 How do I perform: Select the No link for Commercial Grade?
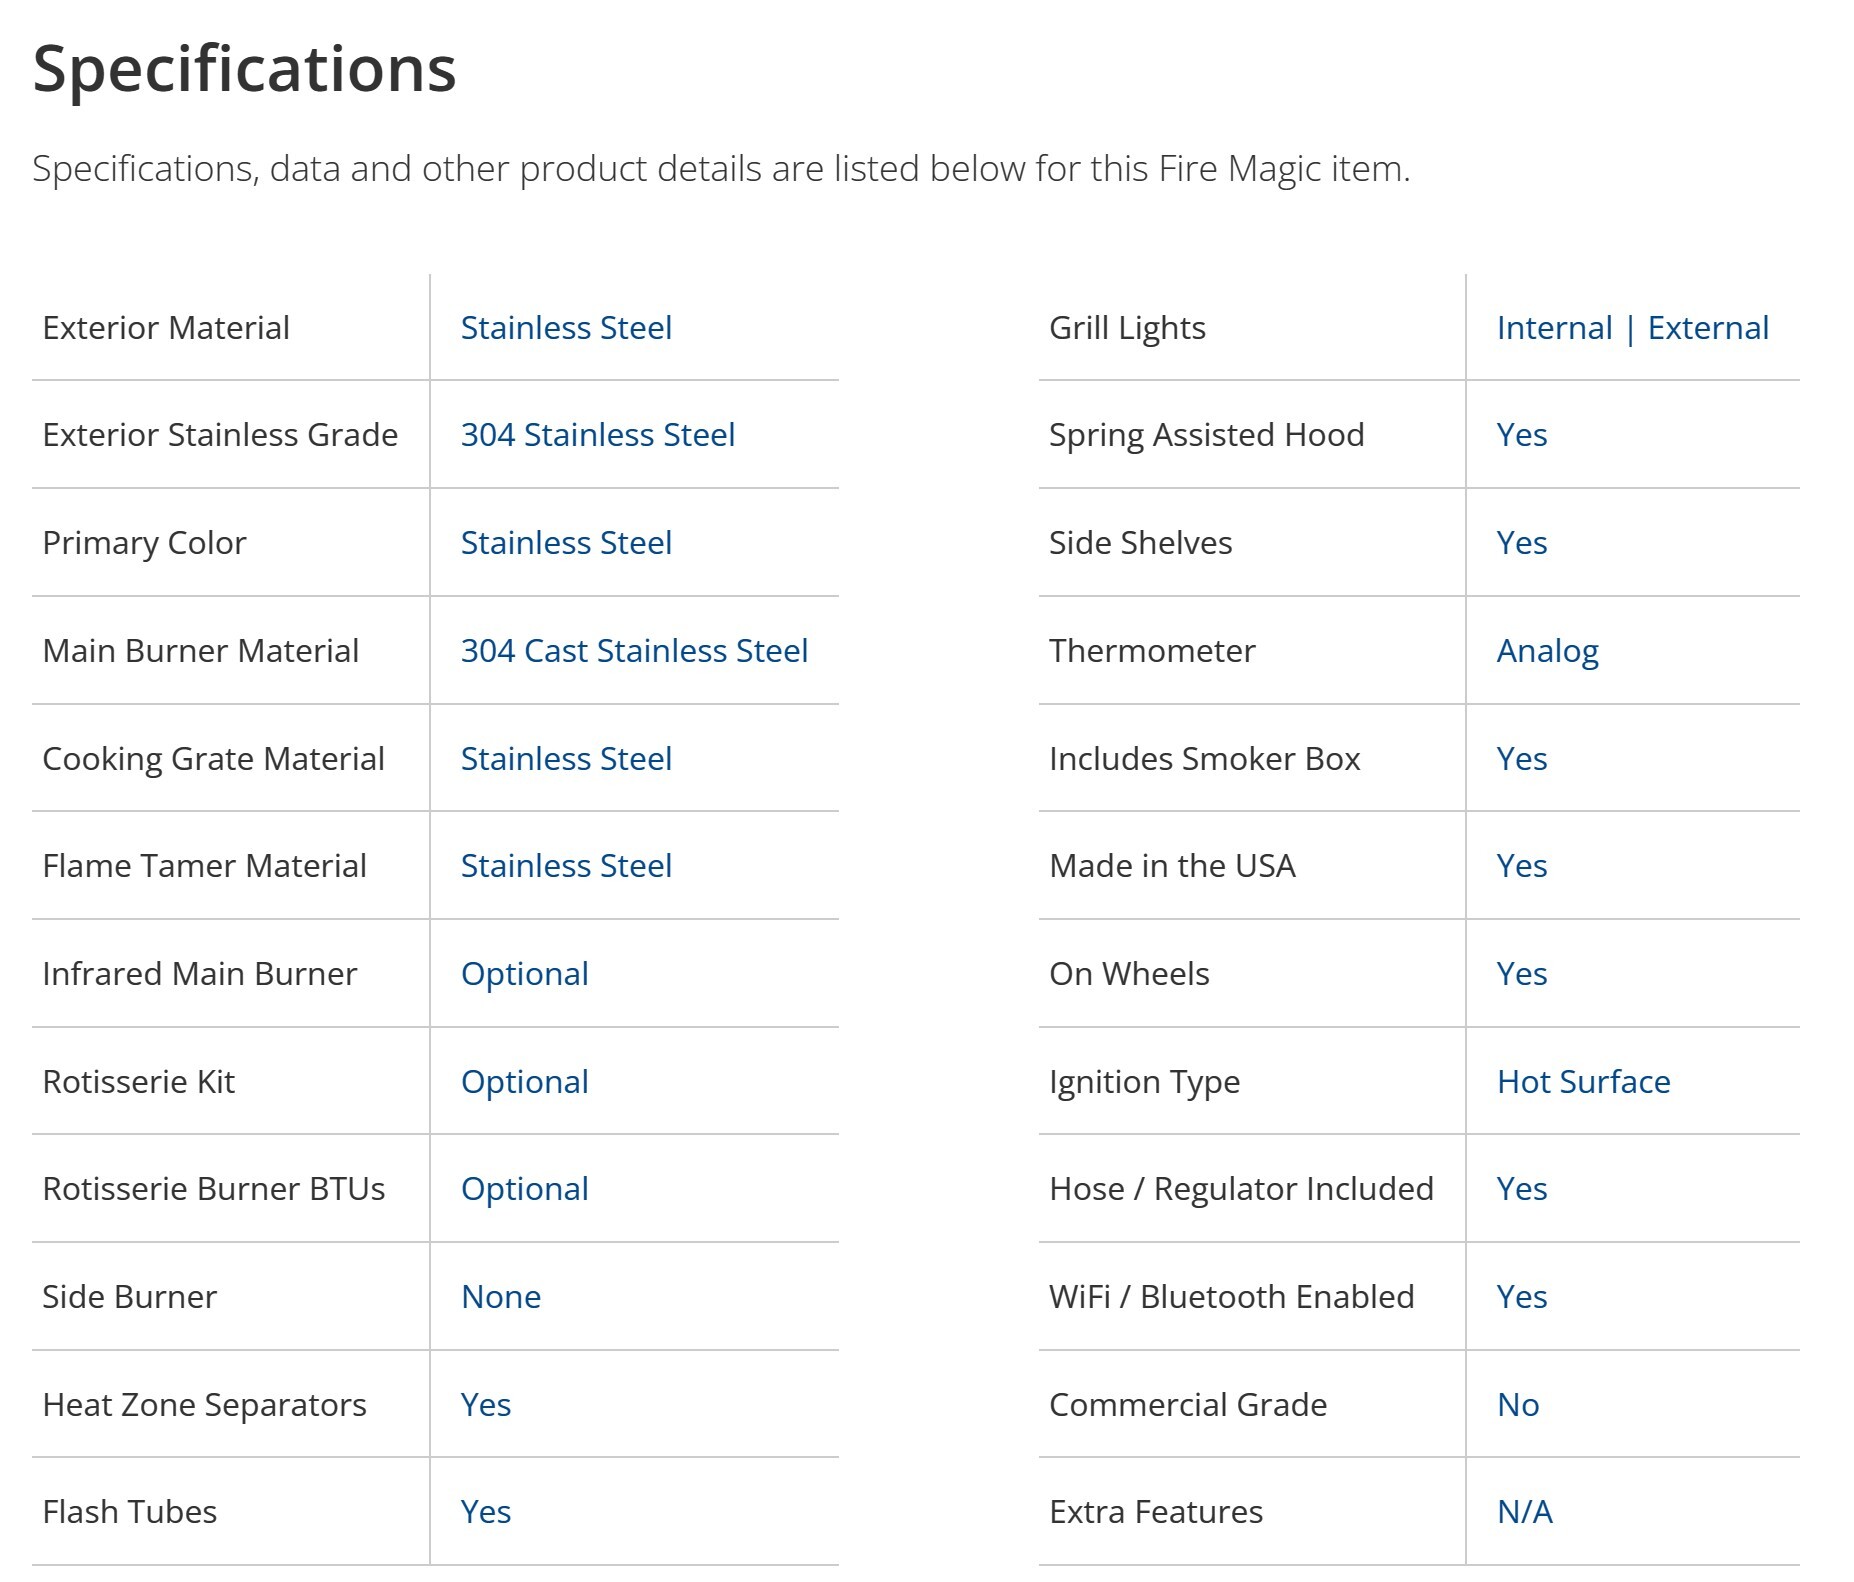[1517, 1405]
